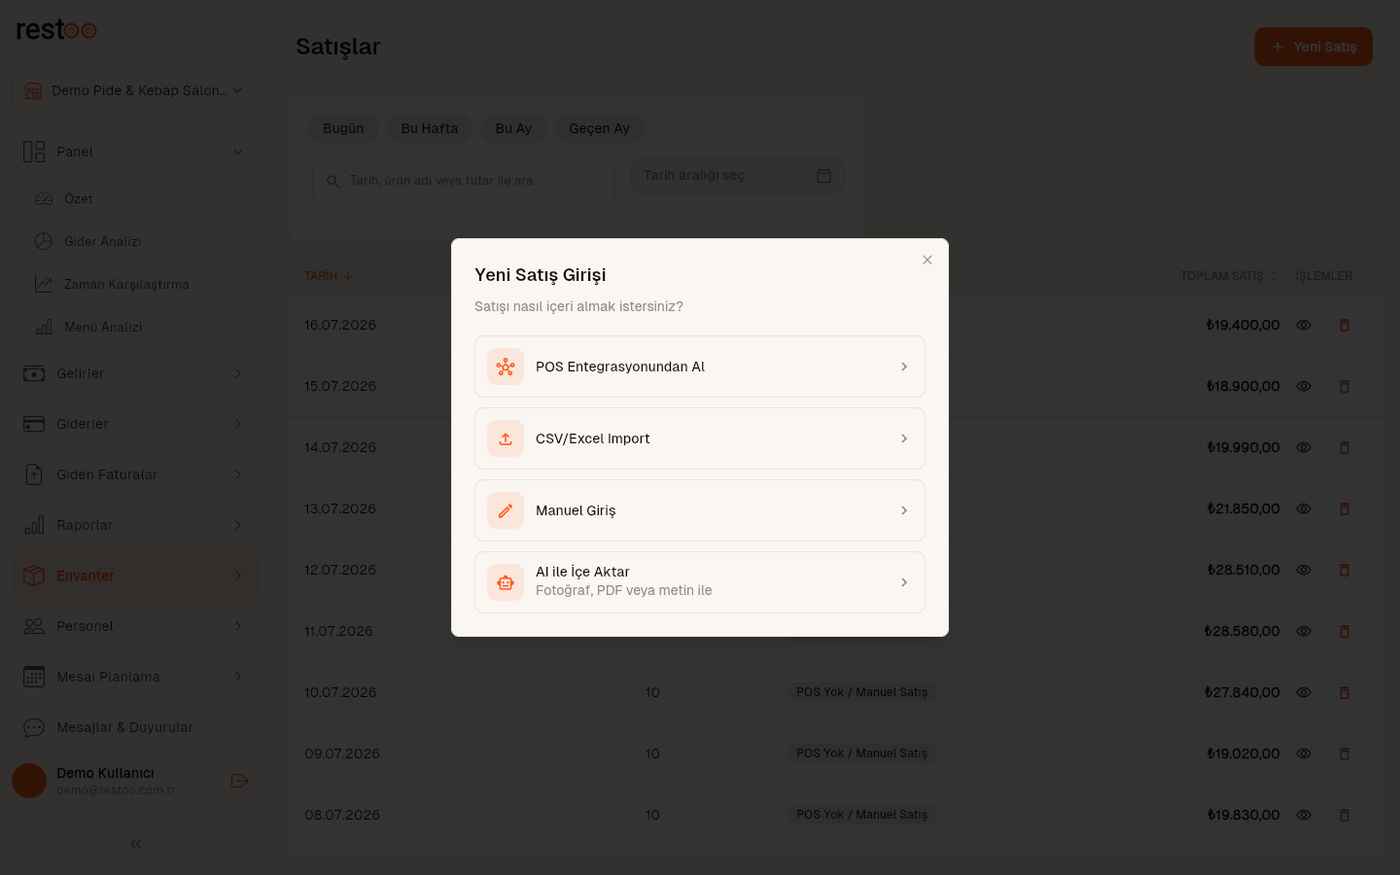Click the POS integration network icon
This screenshot has height=875, width=1400.
point(505,367)
